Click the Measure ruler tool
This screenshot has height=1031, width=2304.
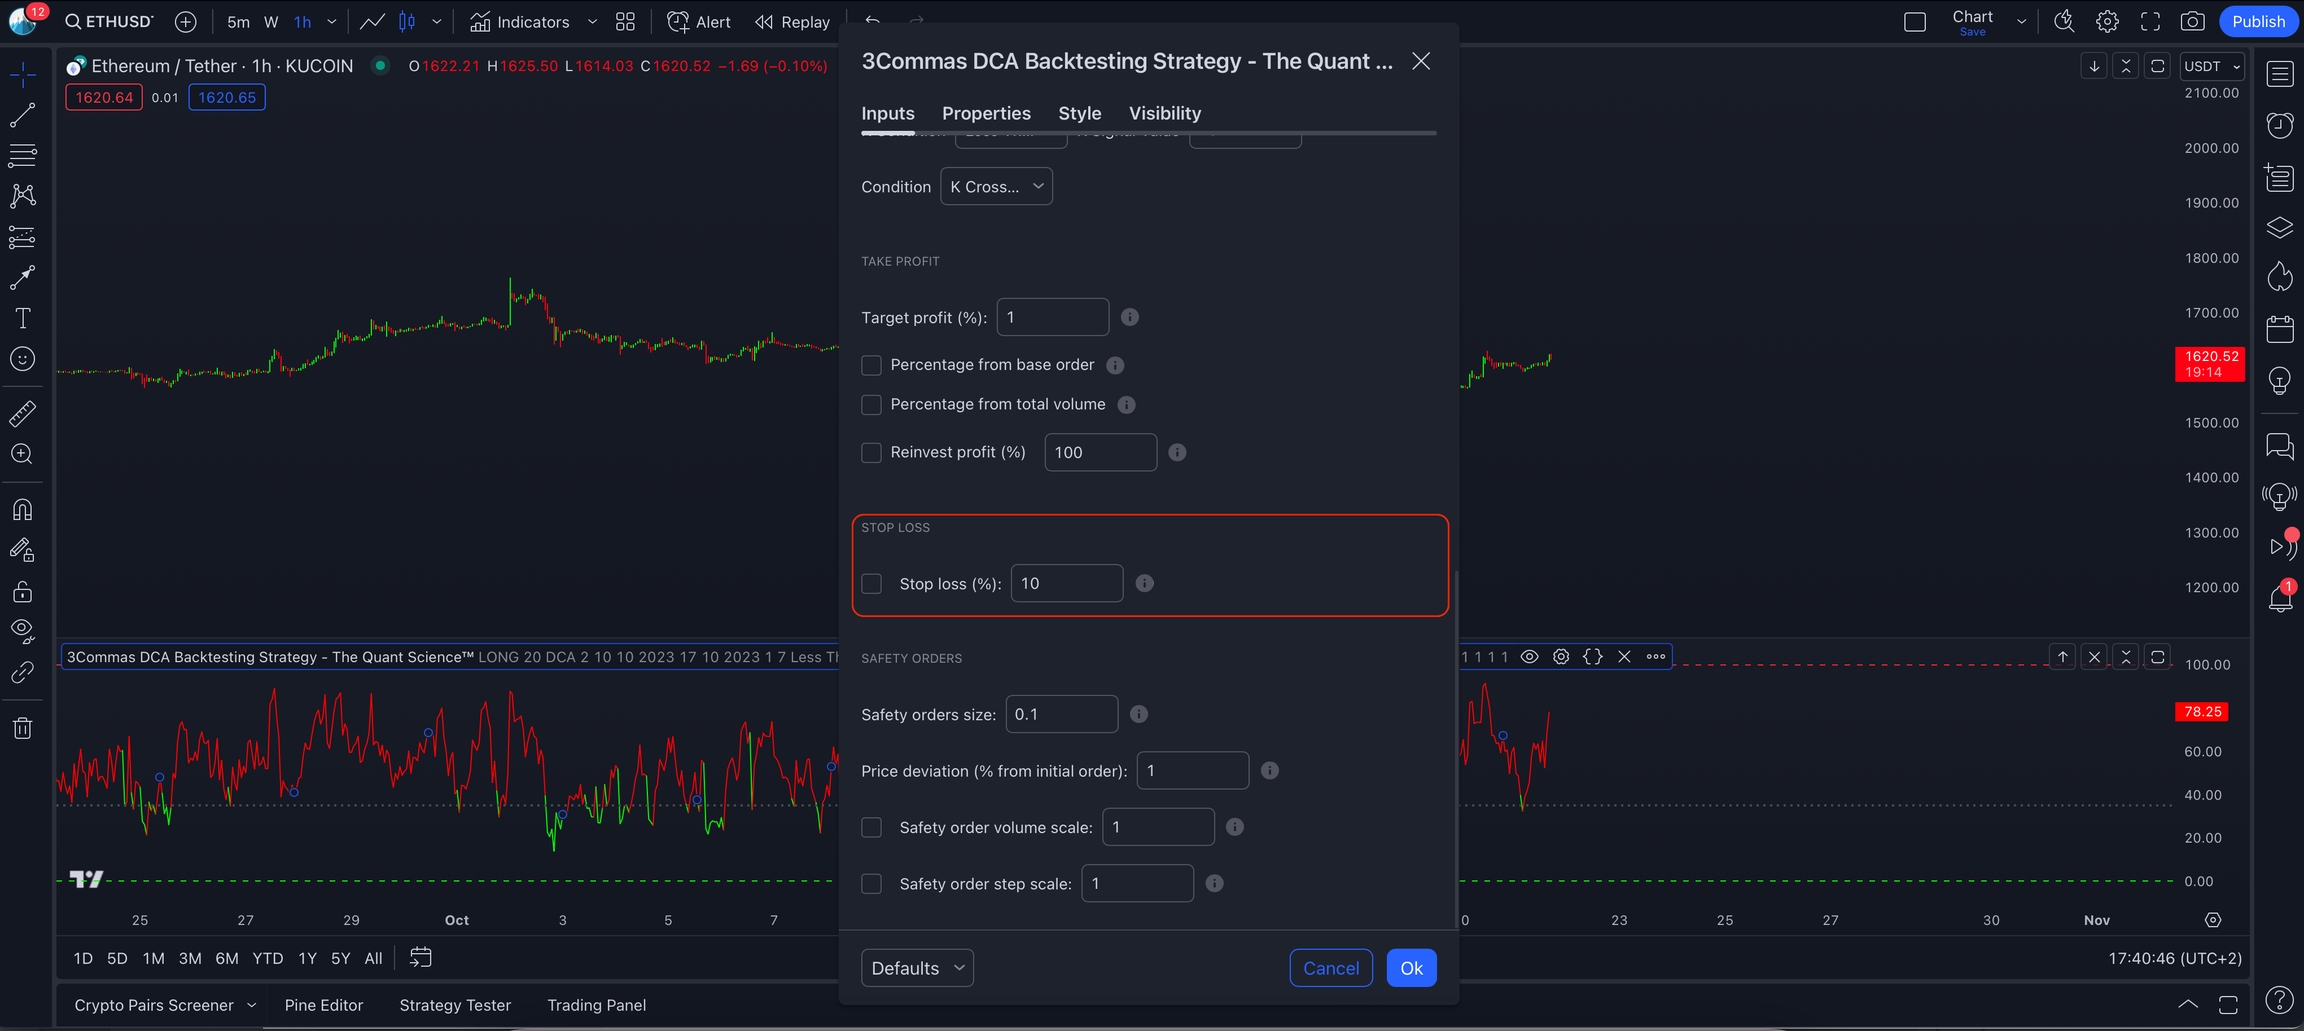[x=22, y=413]
